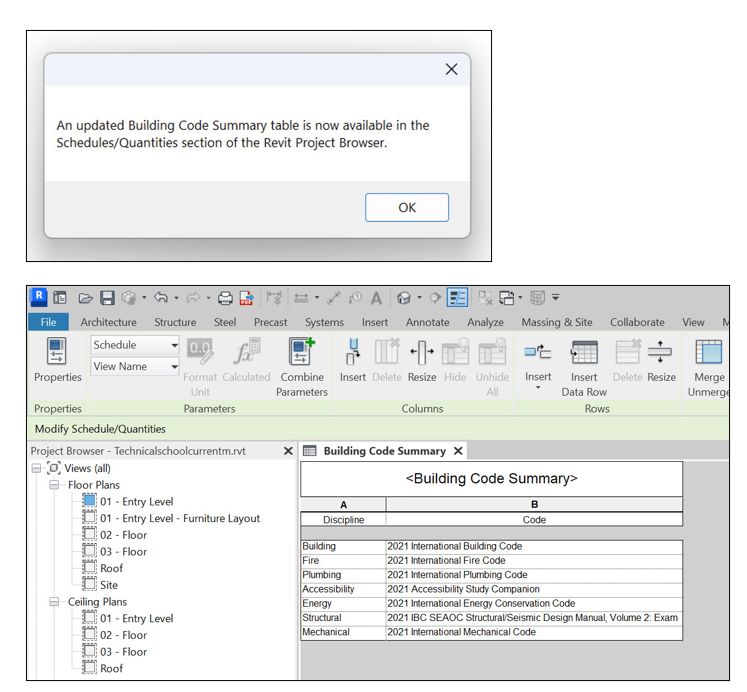Click the Tag by Category icon

point(355,298)
